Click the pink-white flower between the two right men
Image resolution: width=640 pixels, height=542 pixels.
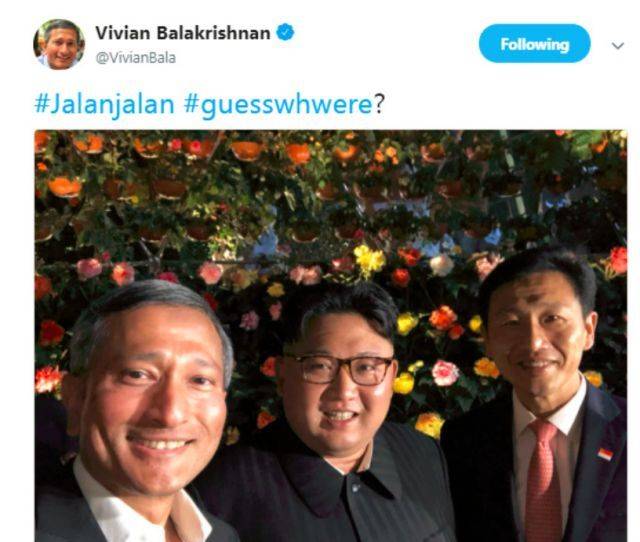tap(445, 373)
